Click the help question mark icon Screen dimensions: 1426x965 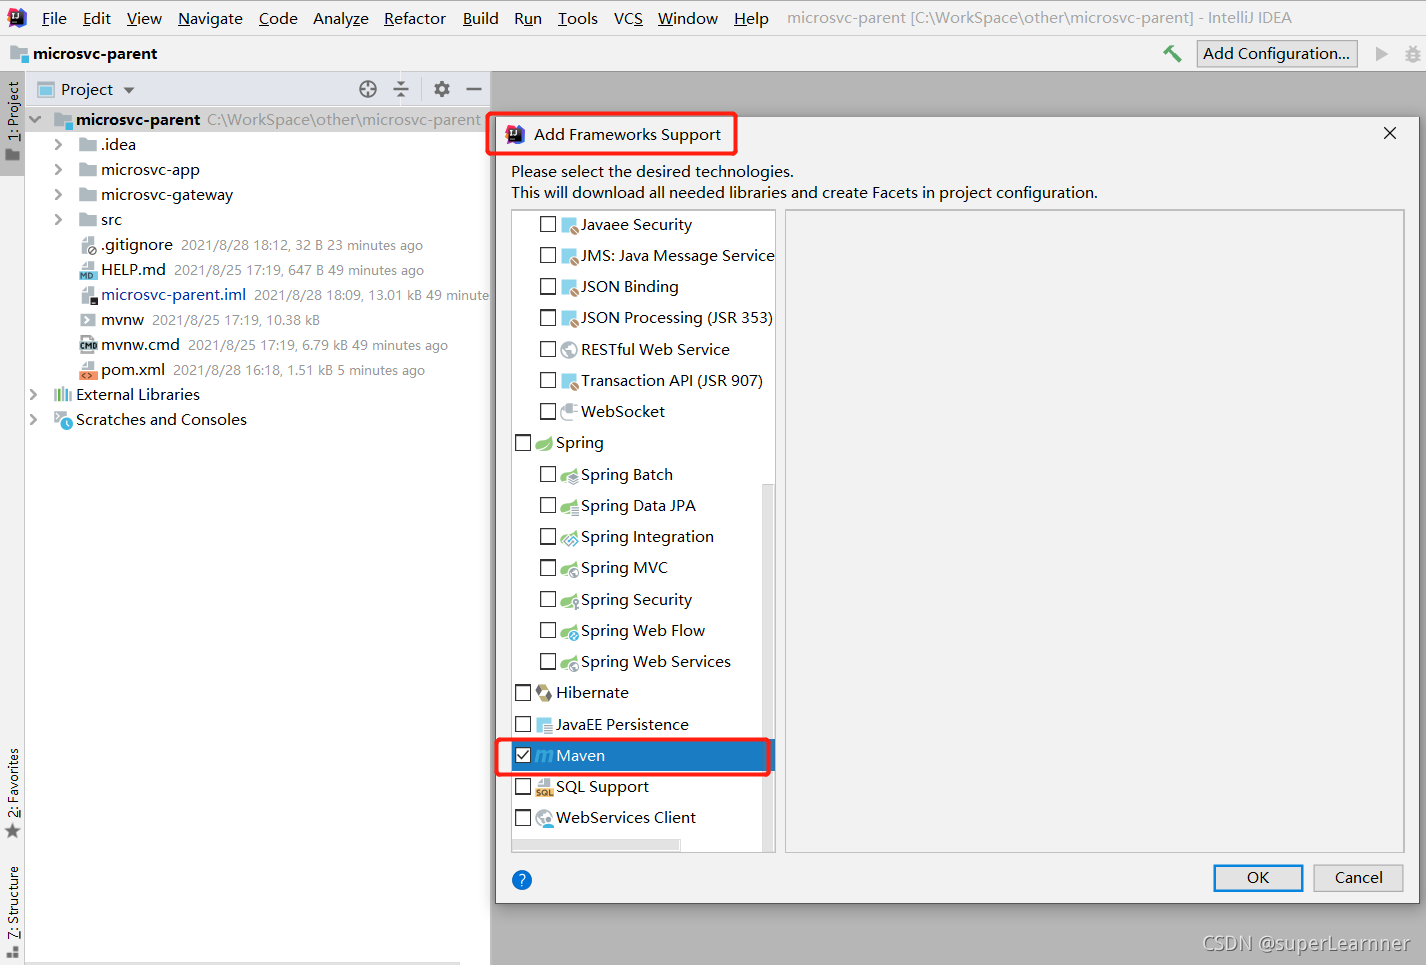[x=522, y=879]
